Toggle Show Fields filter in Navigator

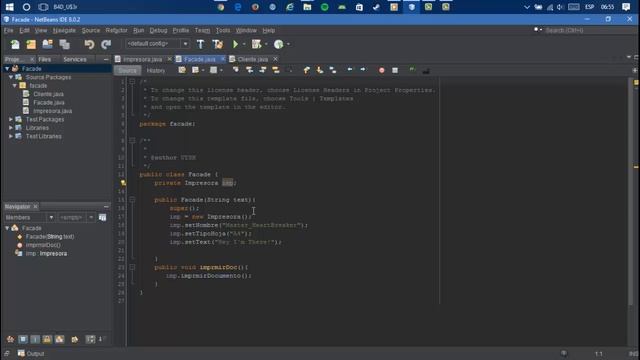[x=23, y=339]
